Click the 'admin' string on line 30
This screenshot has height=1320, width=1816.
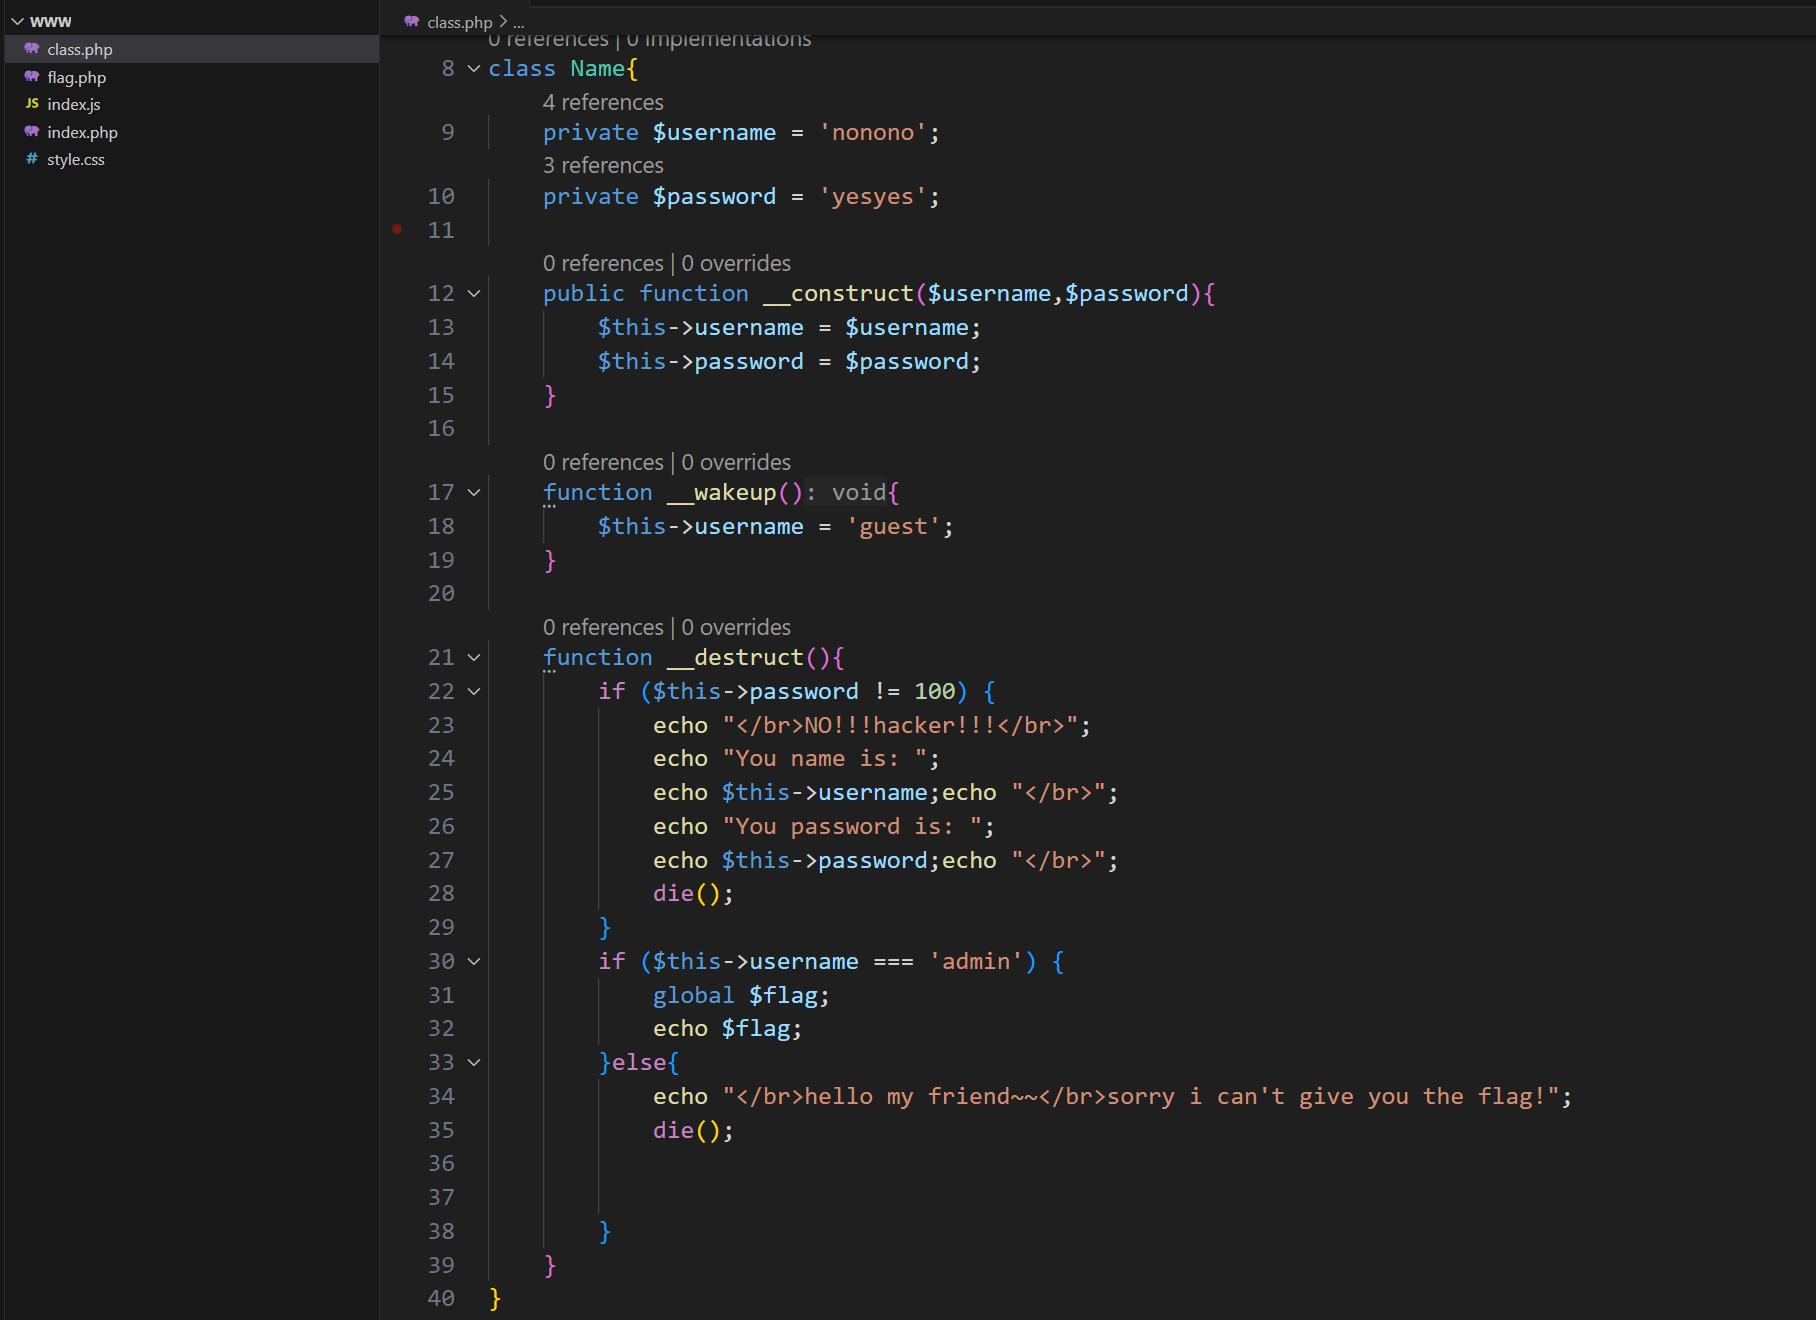tap(977, 961)
